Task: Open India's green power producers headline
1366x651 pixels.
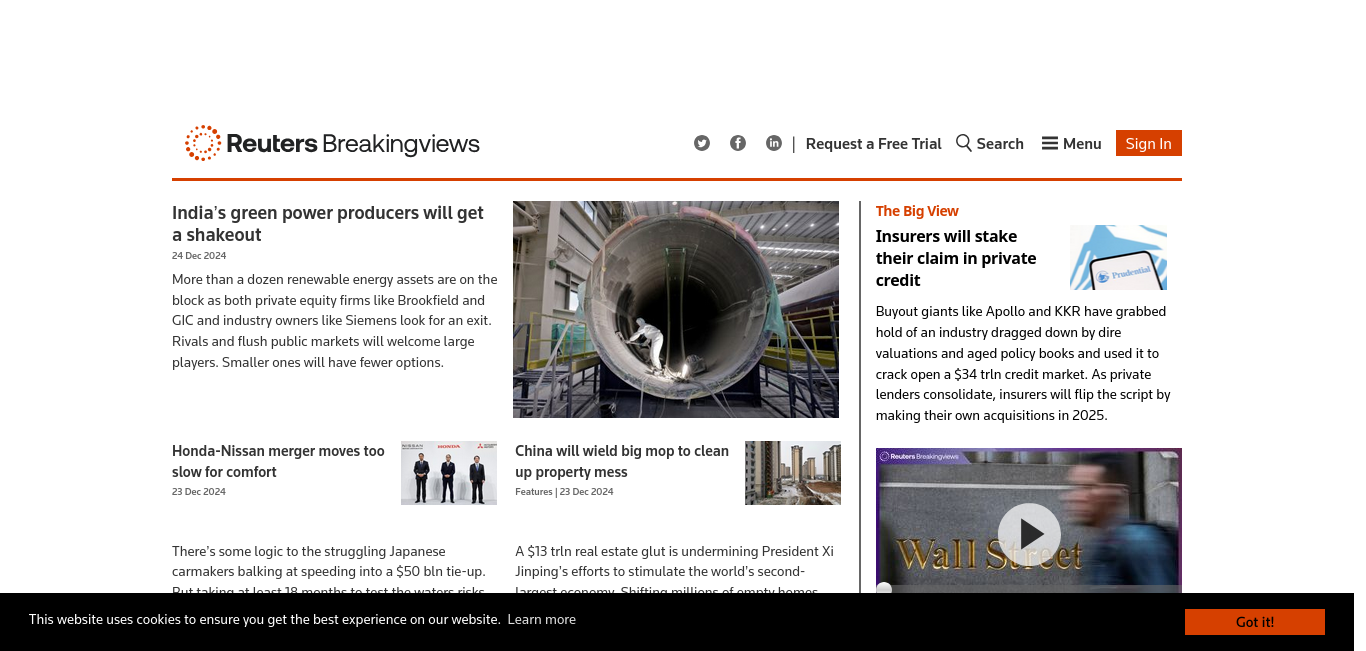Action: pyautogui.click(x=328, y=224)
